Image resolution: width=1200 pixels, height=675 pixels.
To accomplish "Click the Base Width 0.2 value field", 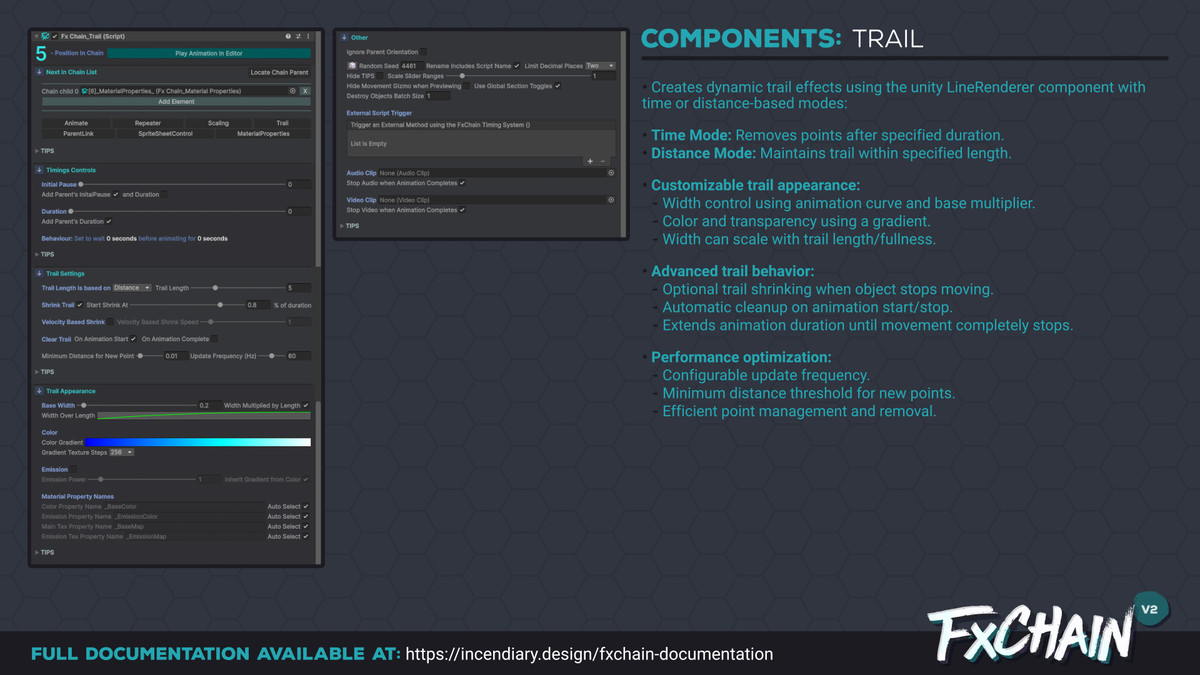I will point(209,405).
